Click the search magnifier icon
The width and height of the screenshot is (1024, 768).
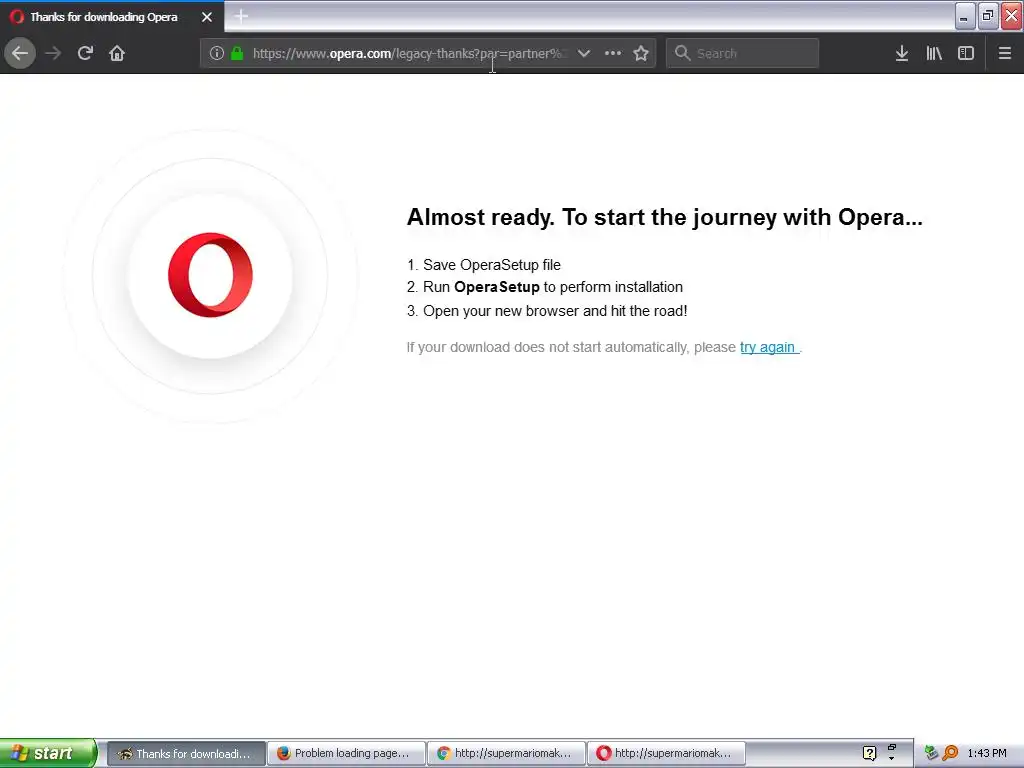tap(682, 54)
